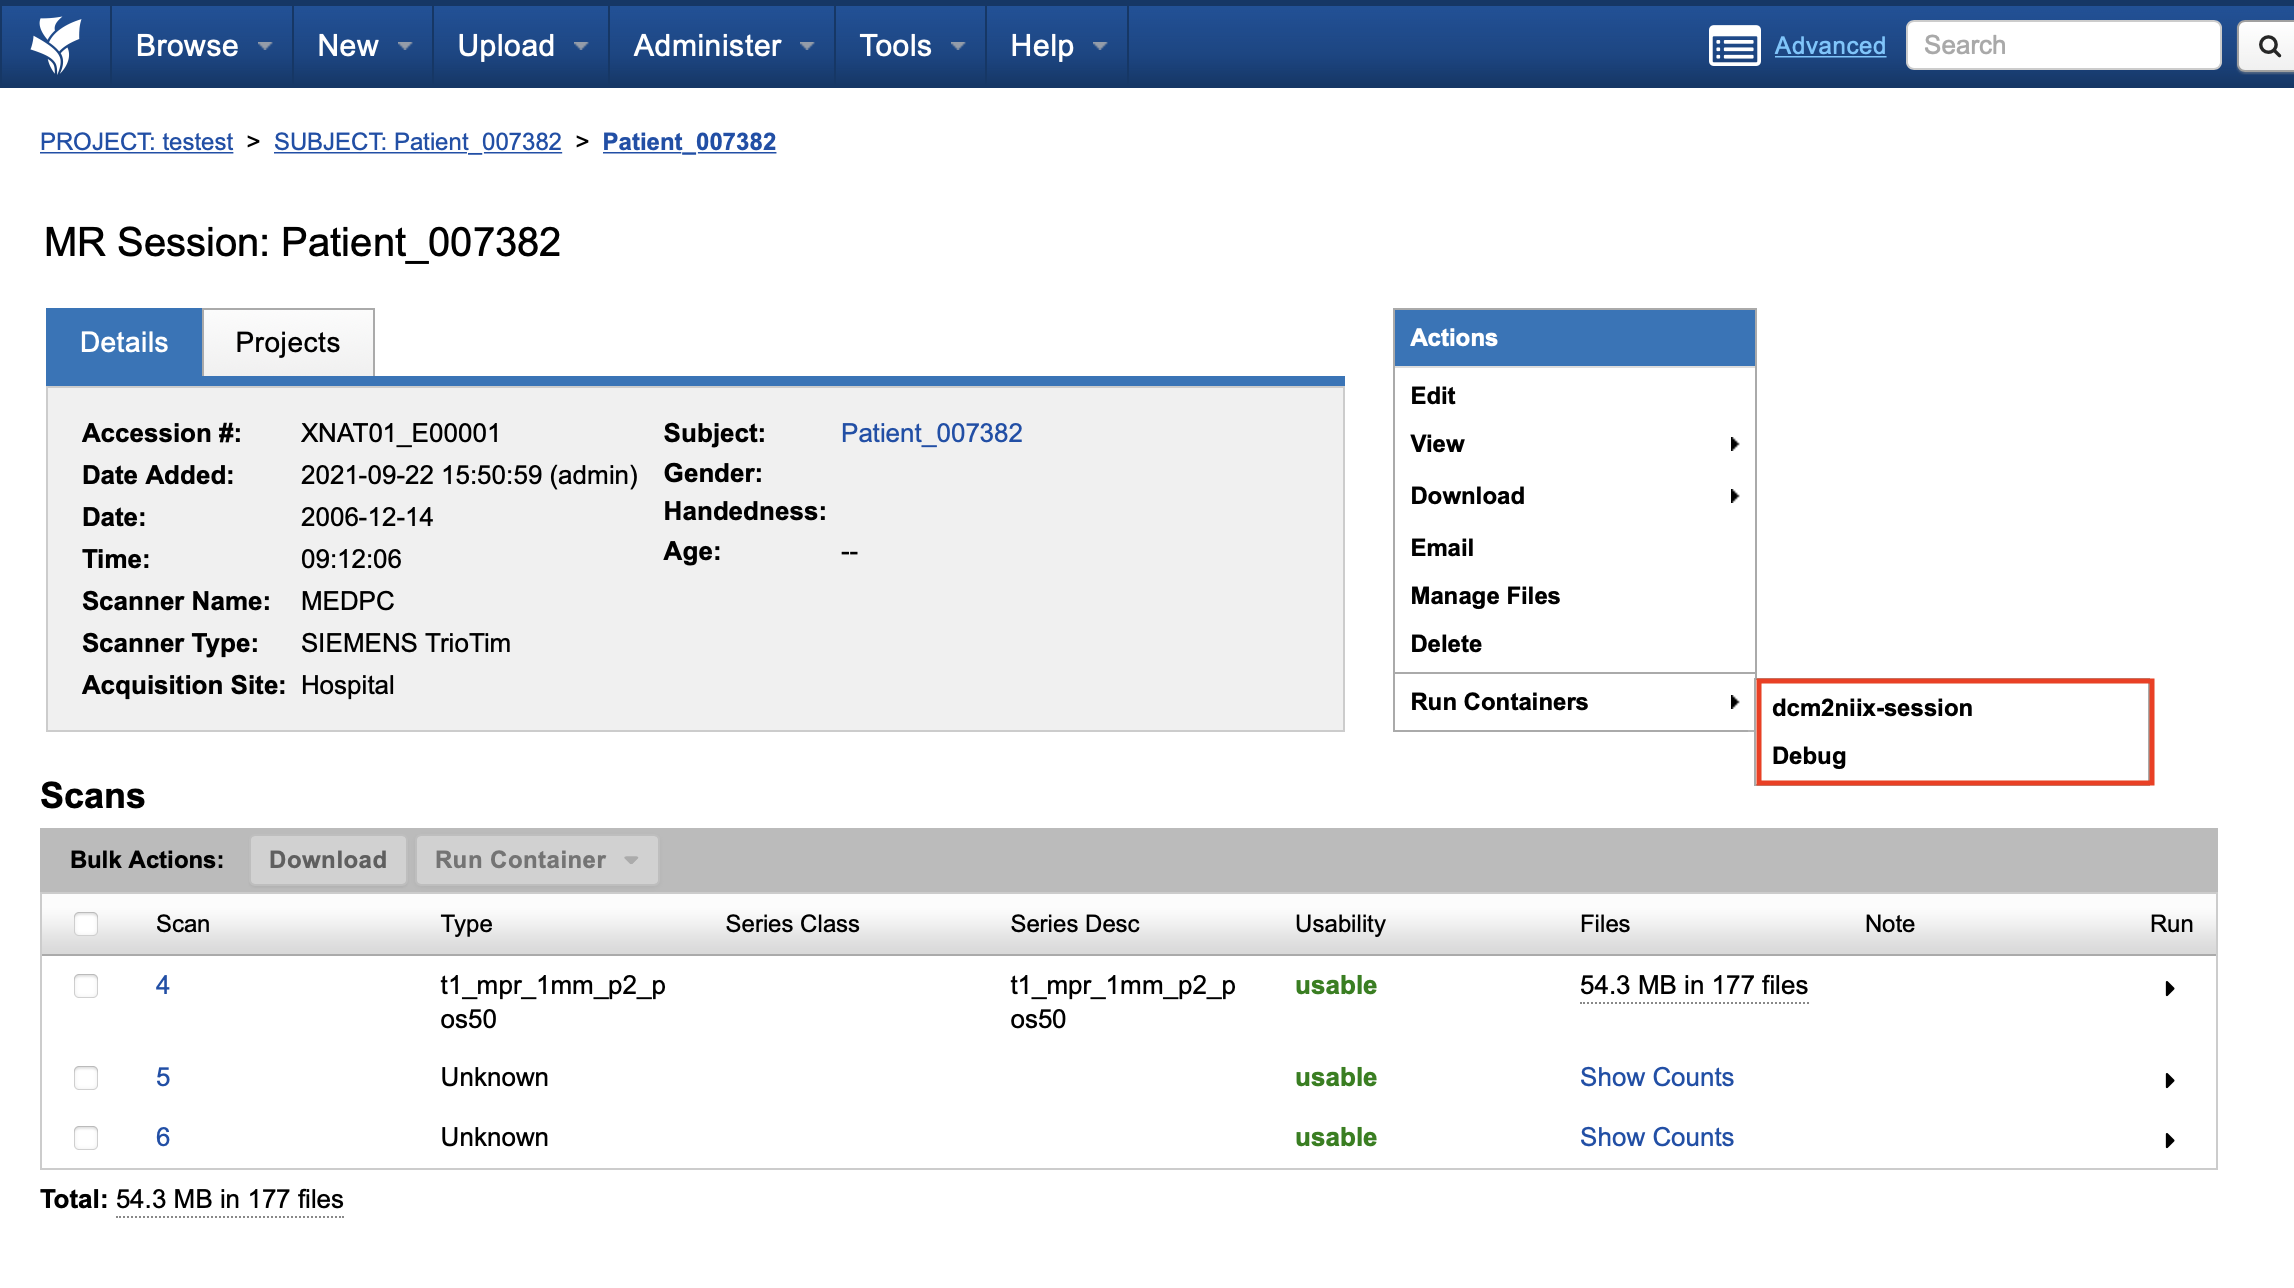Viewport: 2294px width, 1288px height.
Task: Select the checkbox for scan 6
Action: click(86, 1138)
